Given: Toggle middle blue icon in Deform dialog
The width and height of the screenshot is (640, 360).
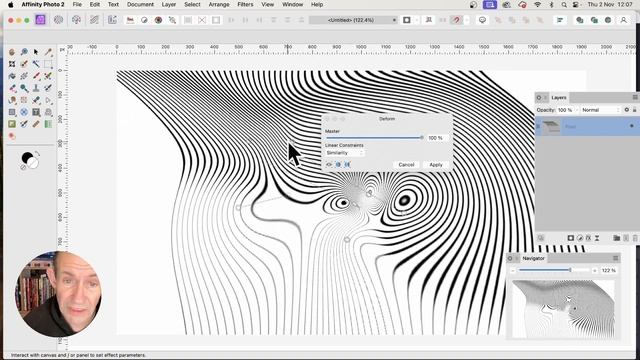Looking at the screenshot, I should click(x=338, y=164).
